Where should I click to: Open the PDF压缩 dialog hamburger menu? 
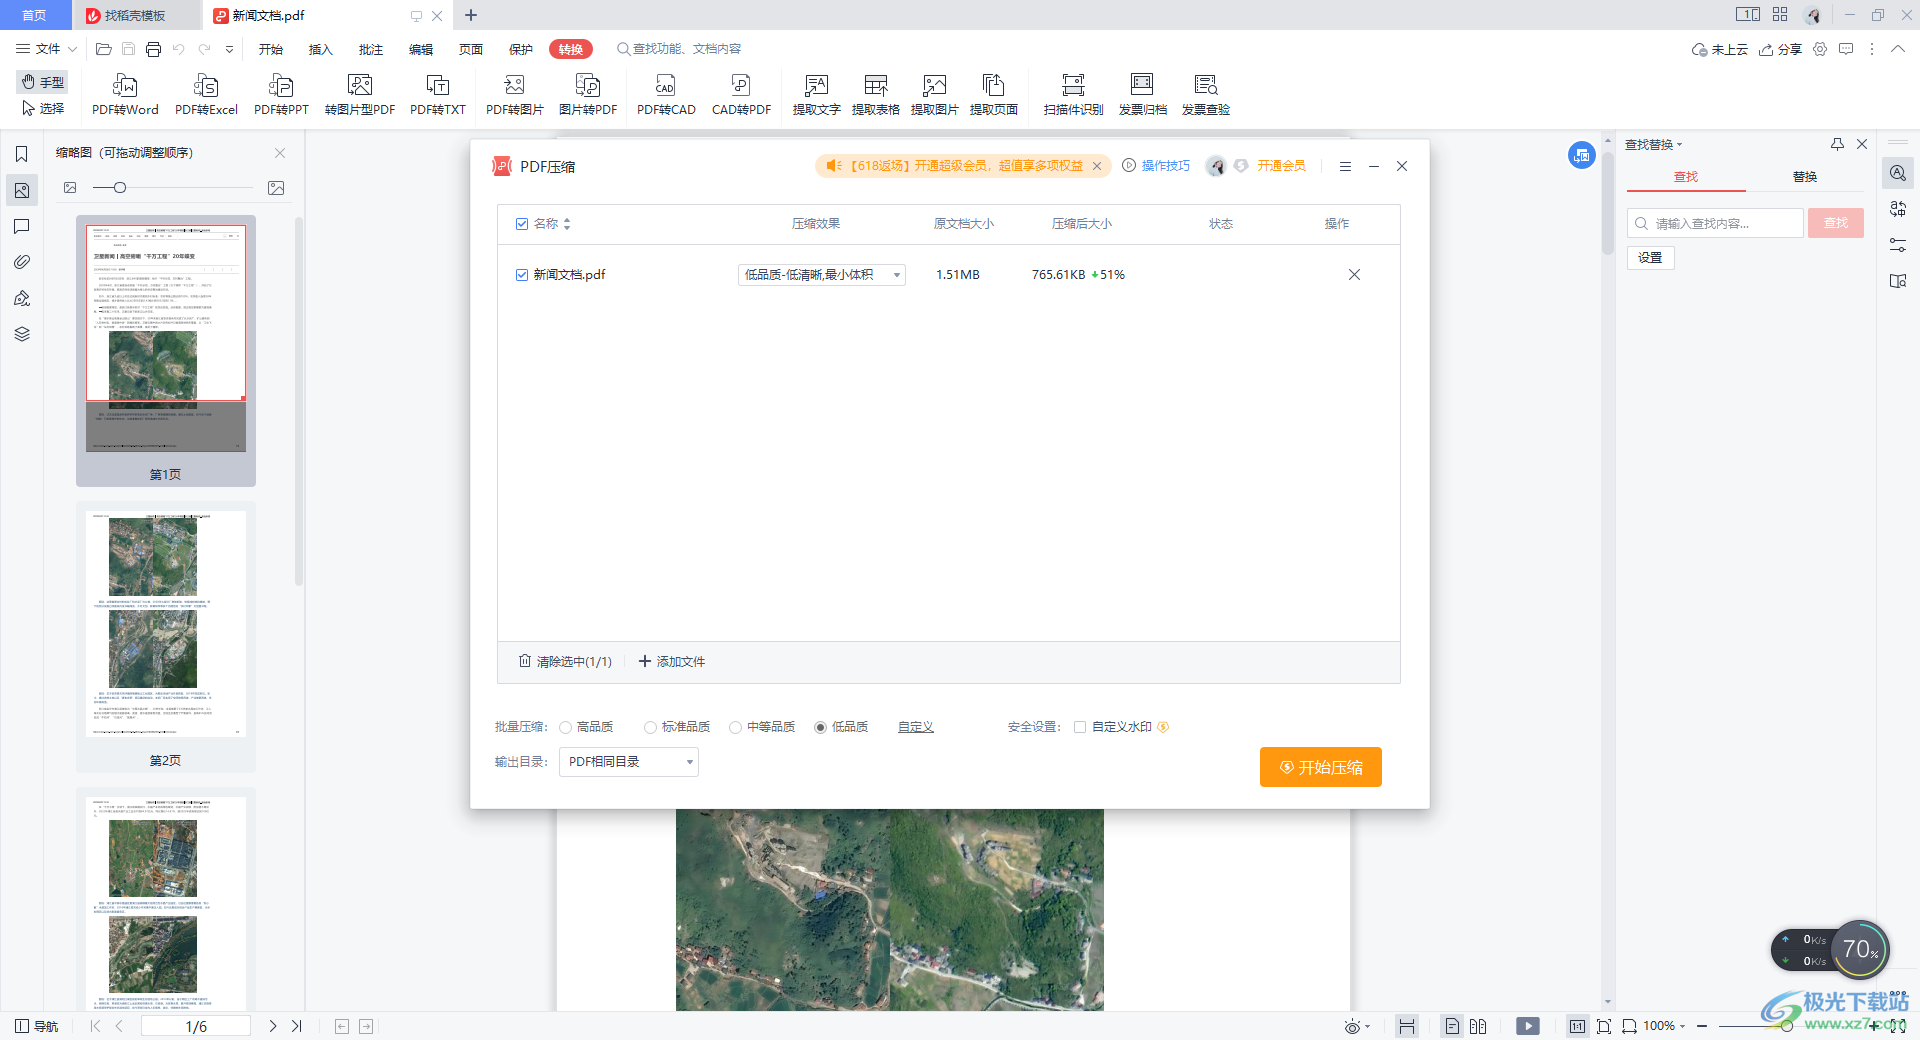[x=1345, y=167]
